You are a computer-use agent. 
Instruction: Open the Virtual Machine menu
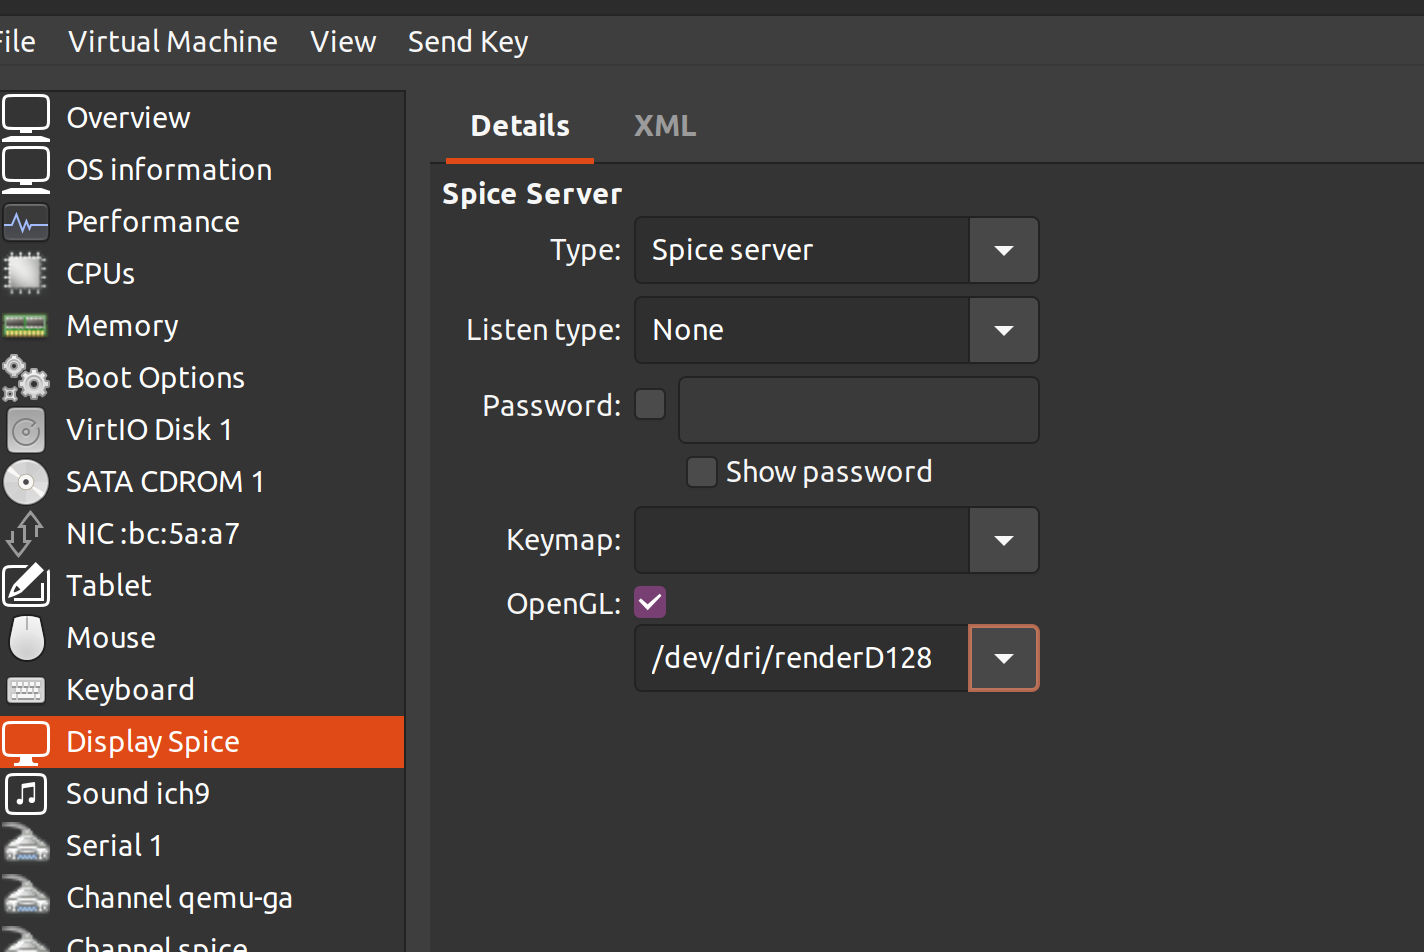point(173,42)
